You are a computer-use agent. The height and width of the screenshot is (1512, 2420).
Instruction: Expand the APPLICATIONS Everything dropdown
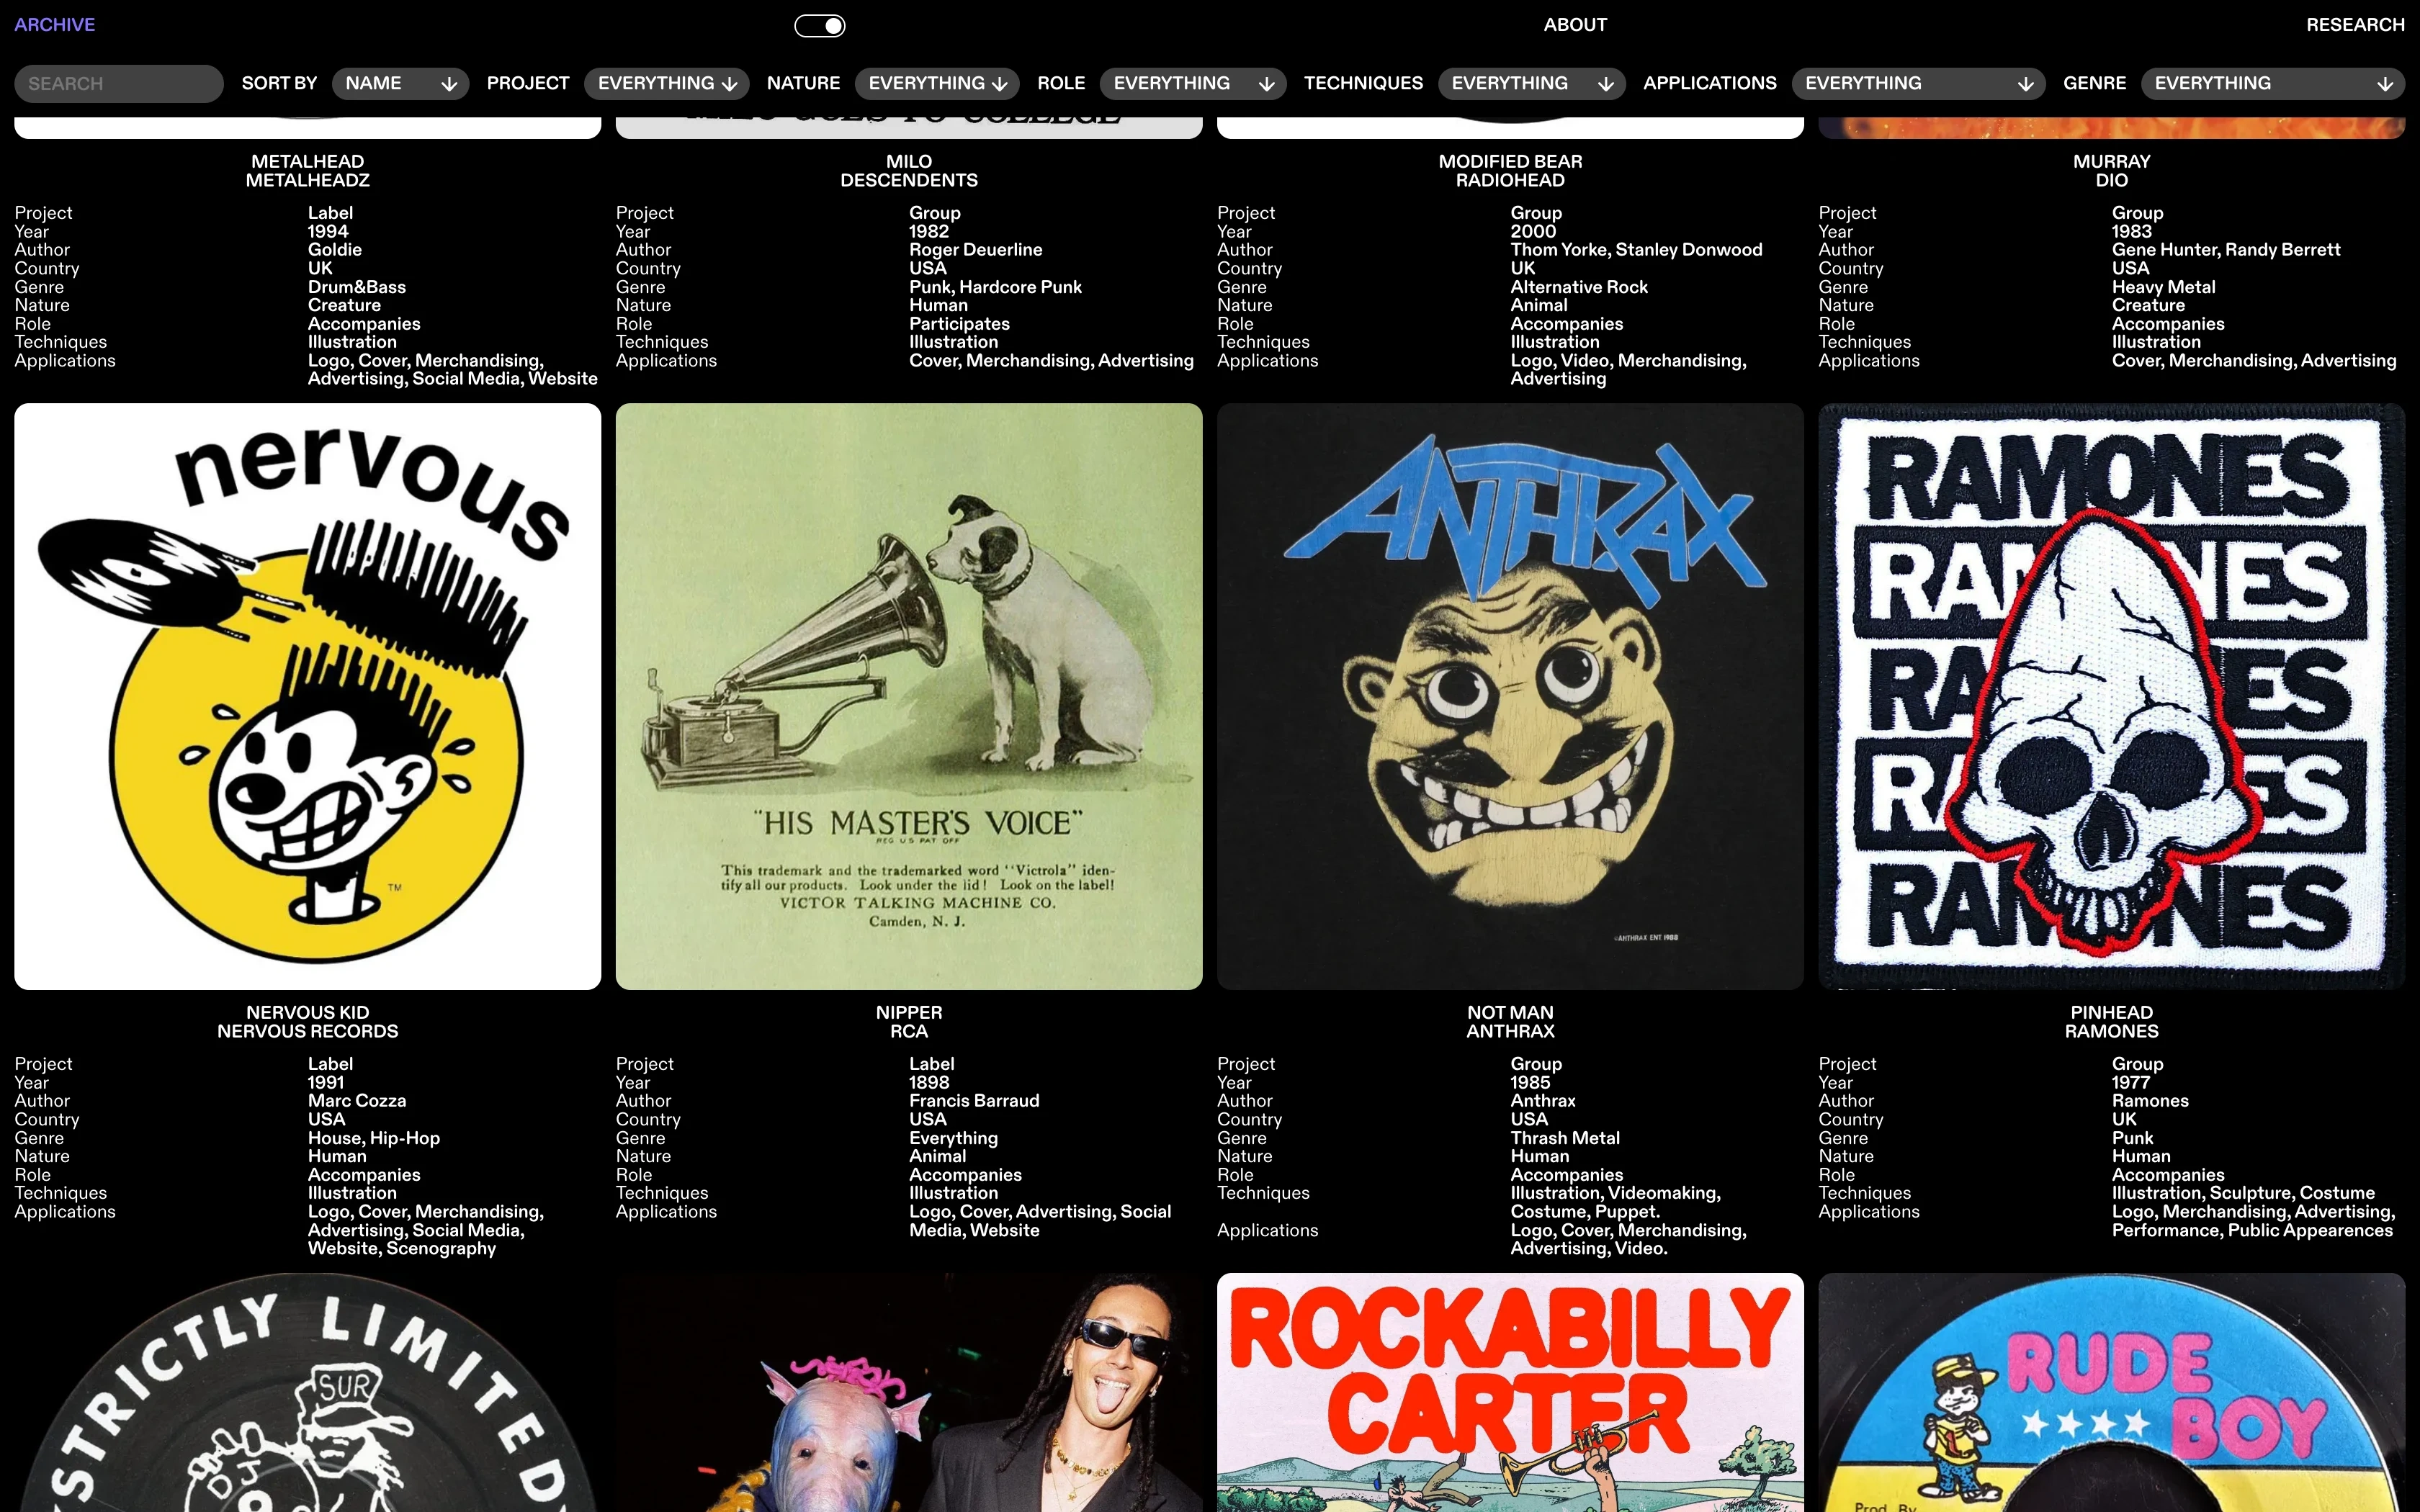point(1919,84)
